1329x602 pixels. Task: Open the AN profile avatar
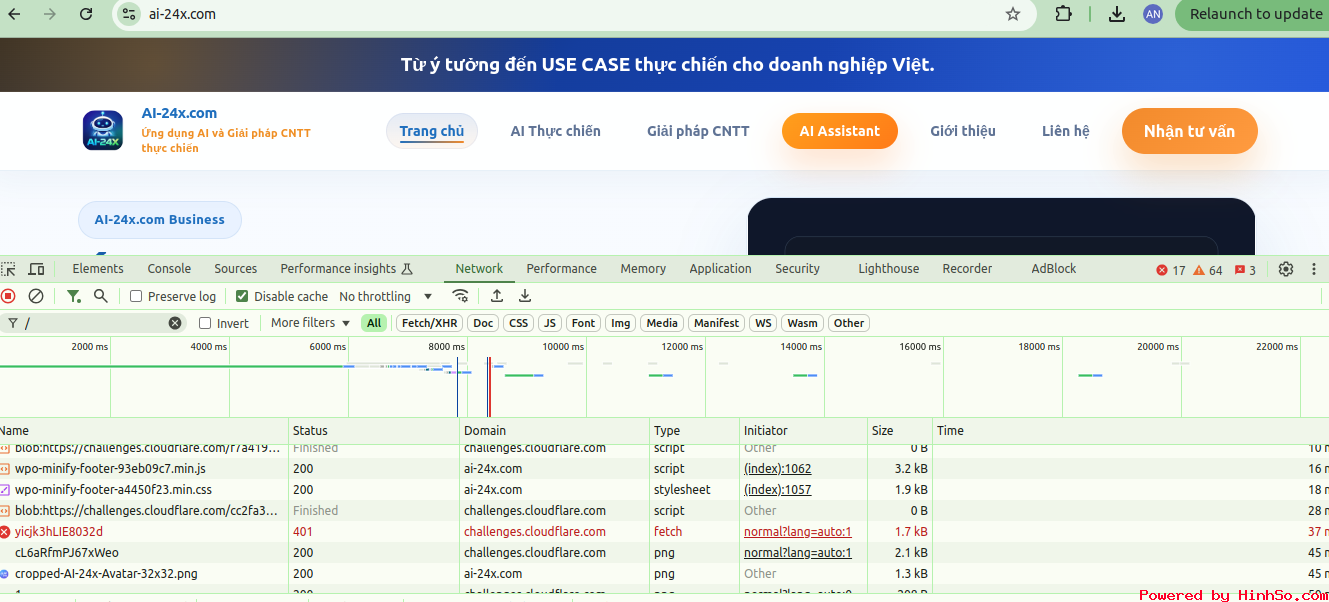1153,14
